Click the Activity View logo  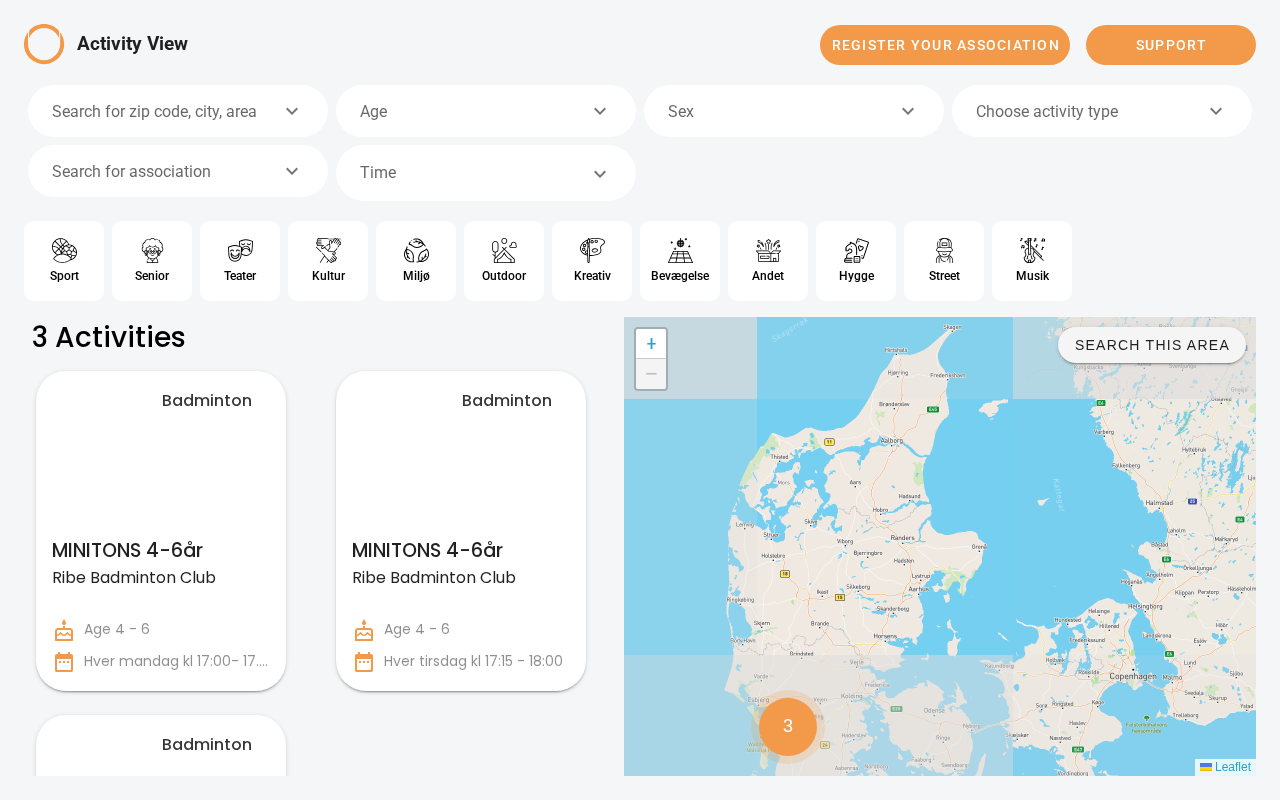tap(44, 44)
